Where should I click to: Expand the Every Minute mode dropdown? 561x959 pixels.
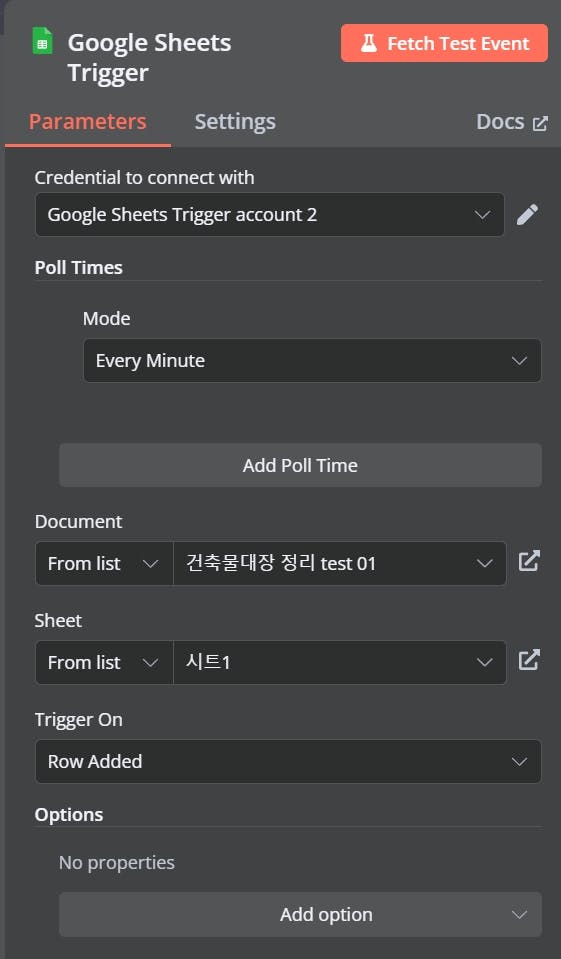pyautogui.click(x=312, y=361)
